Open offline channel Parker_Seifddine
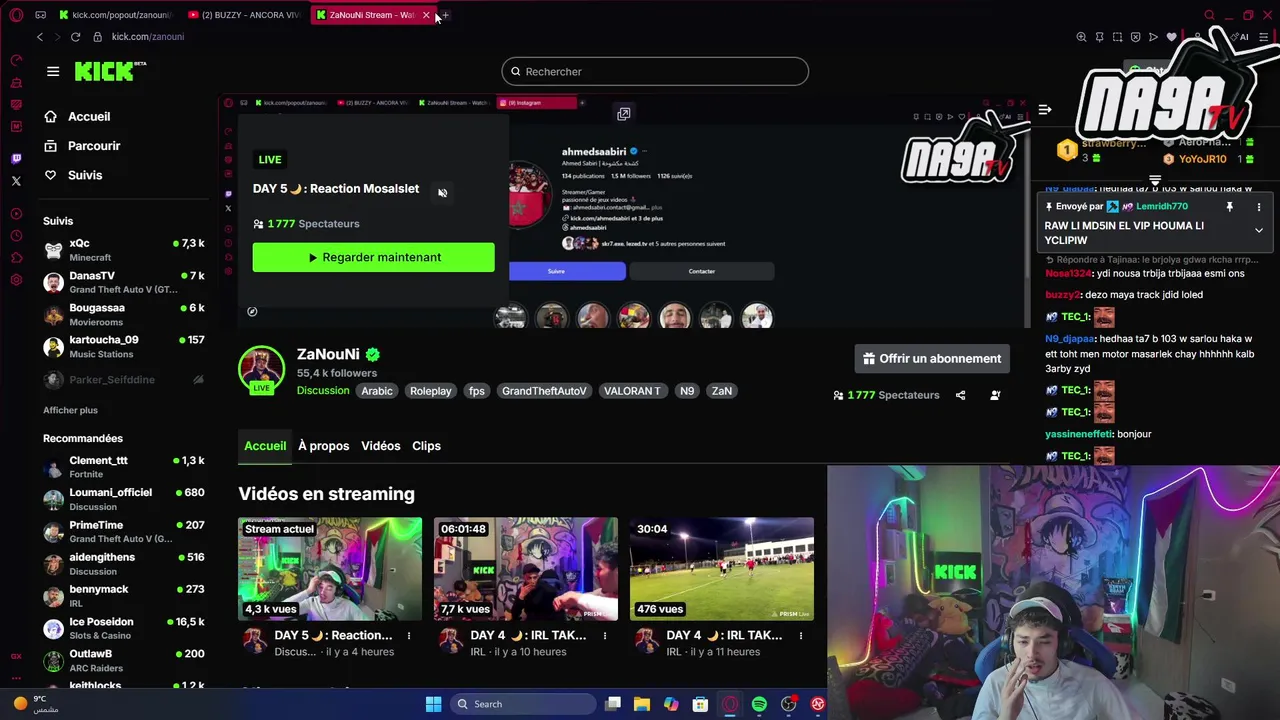Viewport: 1280px width, 720px height. [x=124, y=380]
